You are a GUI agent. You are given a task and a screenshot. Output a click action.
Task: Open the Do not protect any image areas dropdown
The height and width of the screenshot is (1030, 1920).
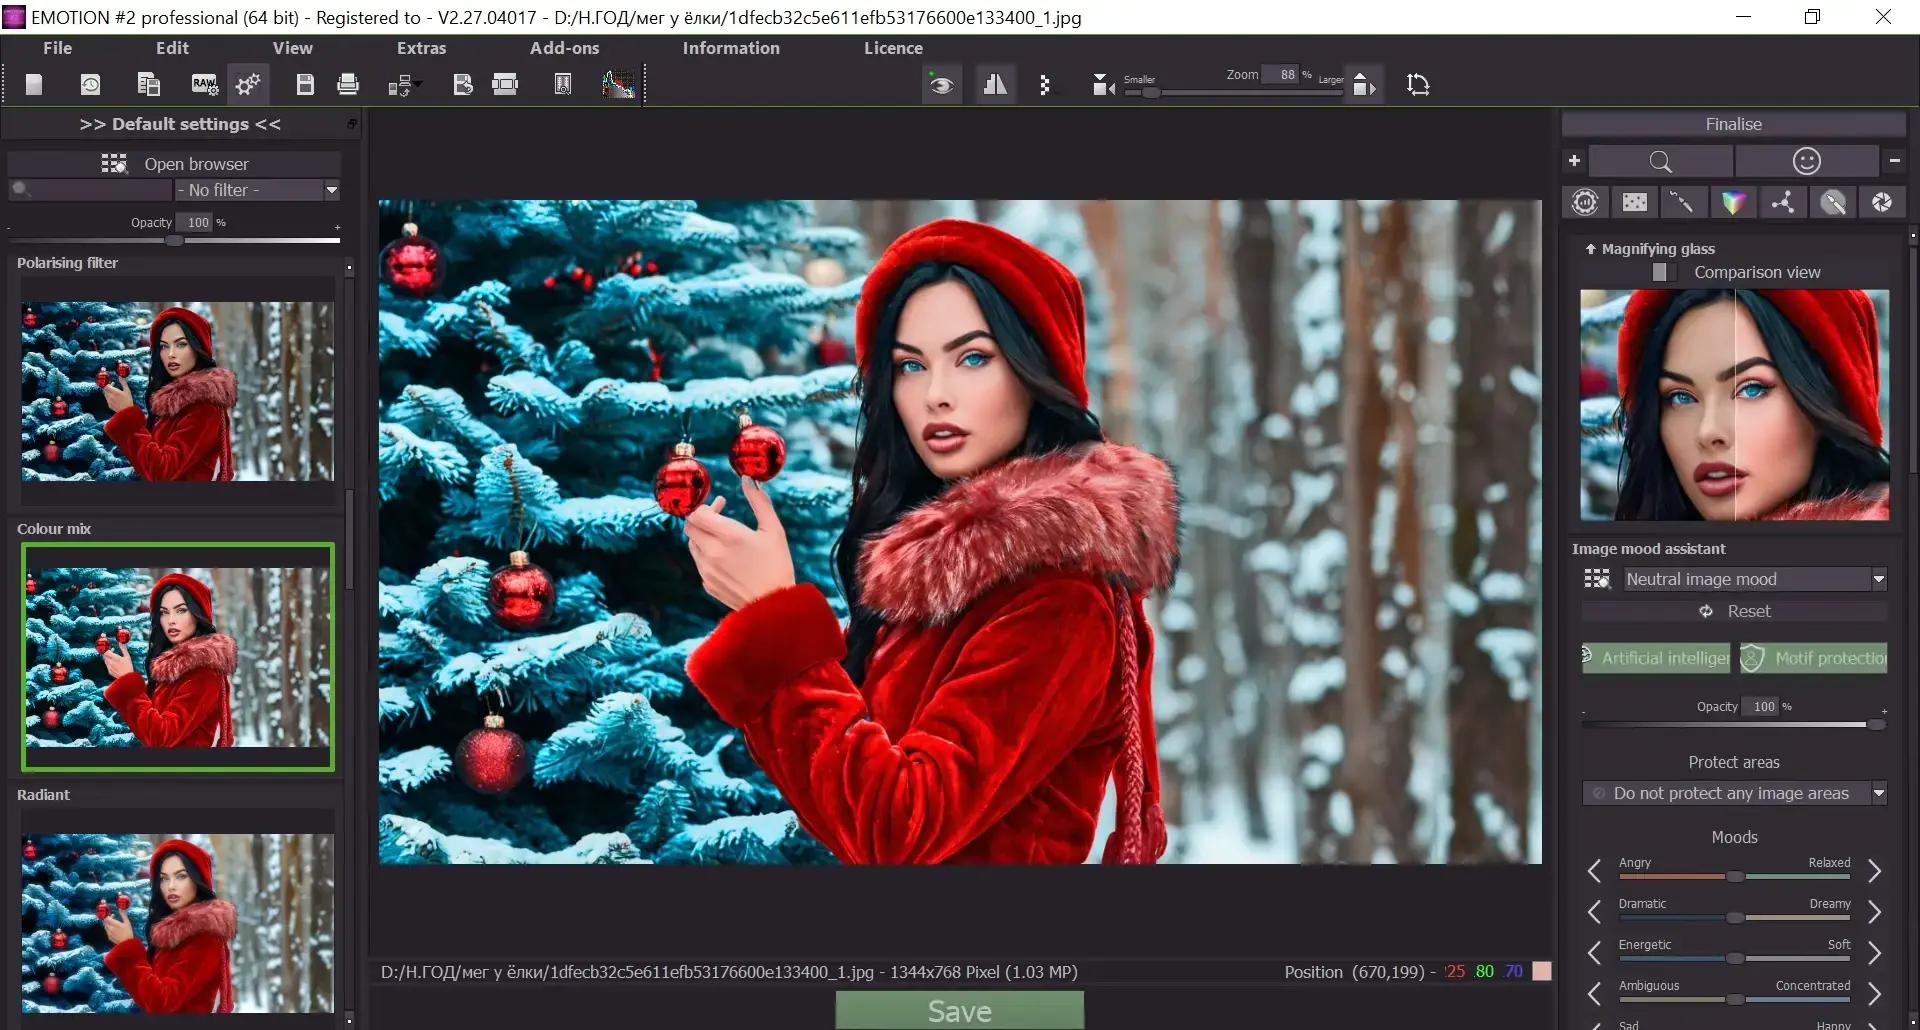coord(1735,793)
